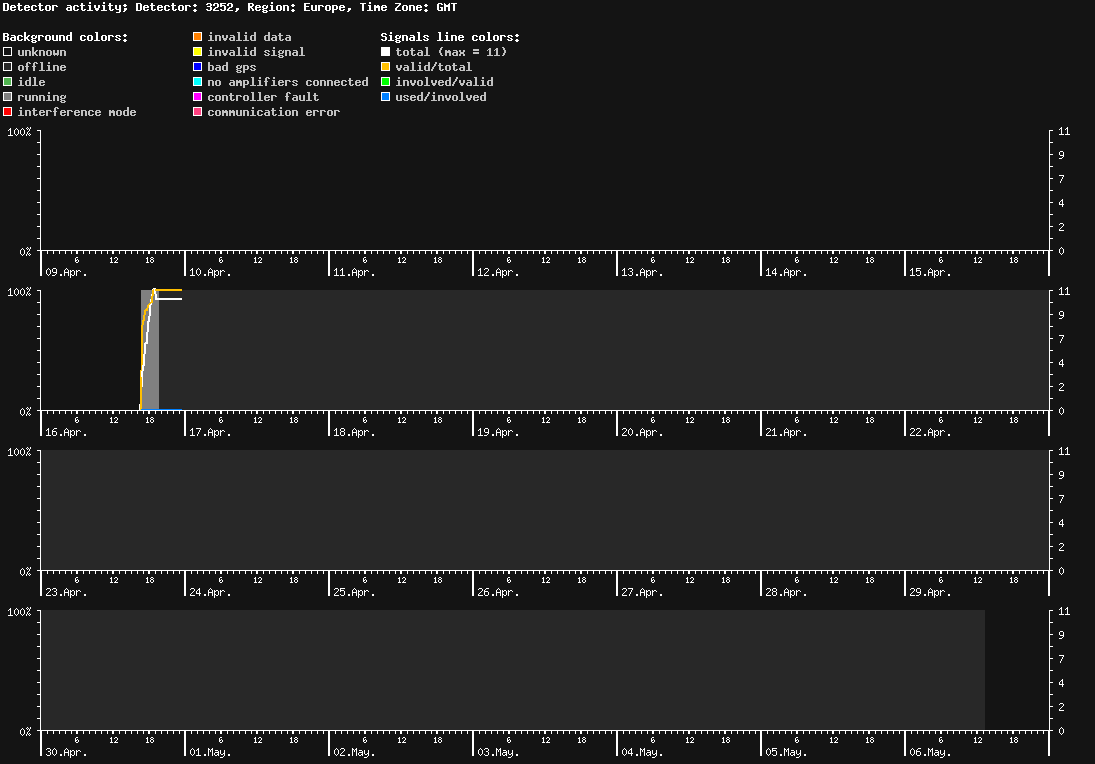The width and height of the screenshot is (1095, 764).
Task: Click the 'Background colors:' heading
Action: point(66,37)
